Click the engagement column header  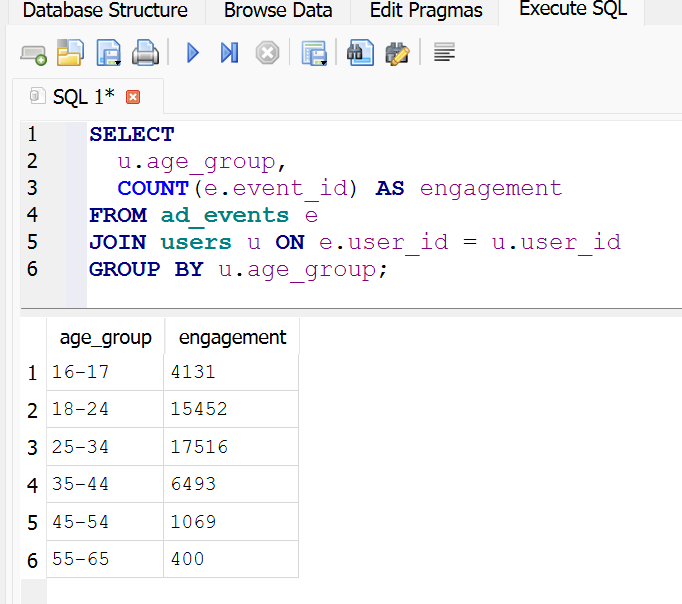click(x=232, y=338)
